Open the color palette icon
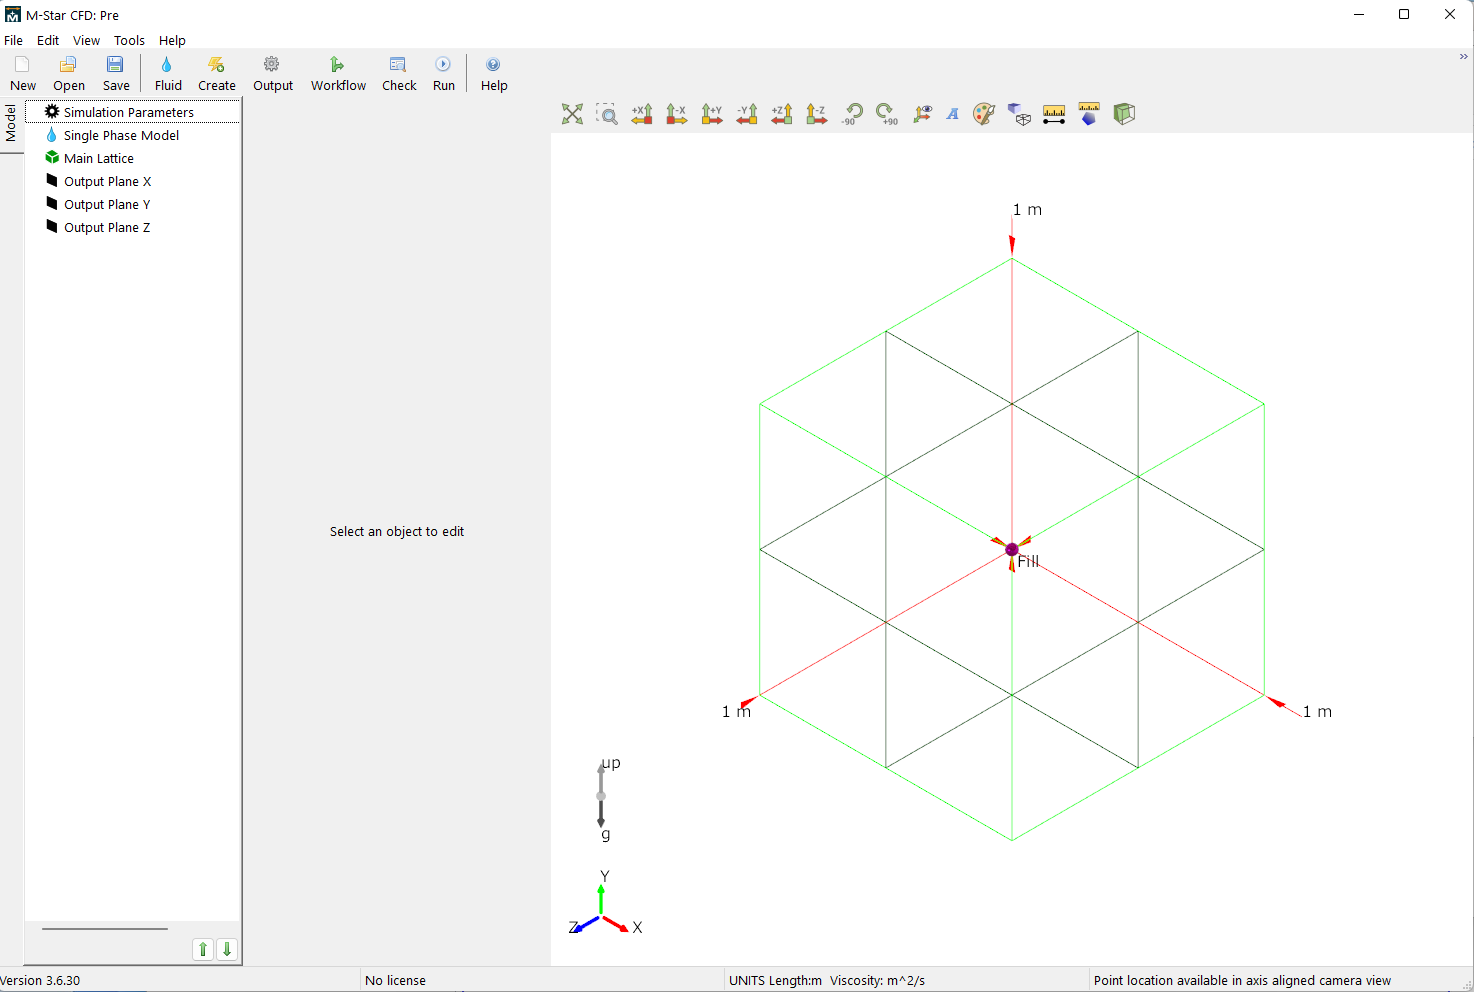Image resolution: width=1474 pixels, height=992 pixels. [x=984, y=114]
